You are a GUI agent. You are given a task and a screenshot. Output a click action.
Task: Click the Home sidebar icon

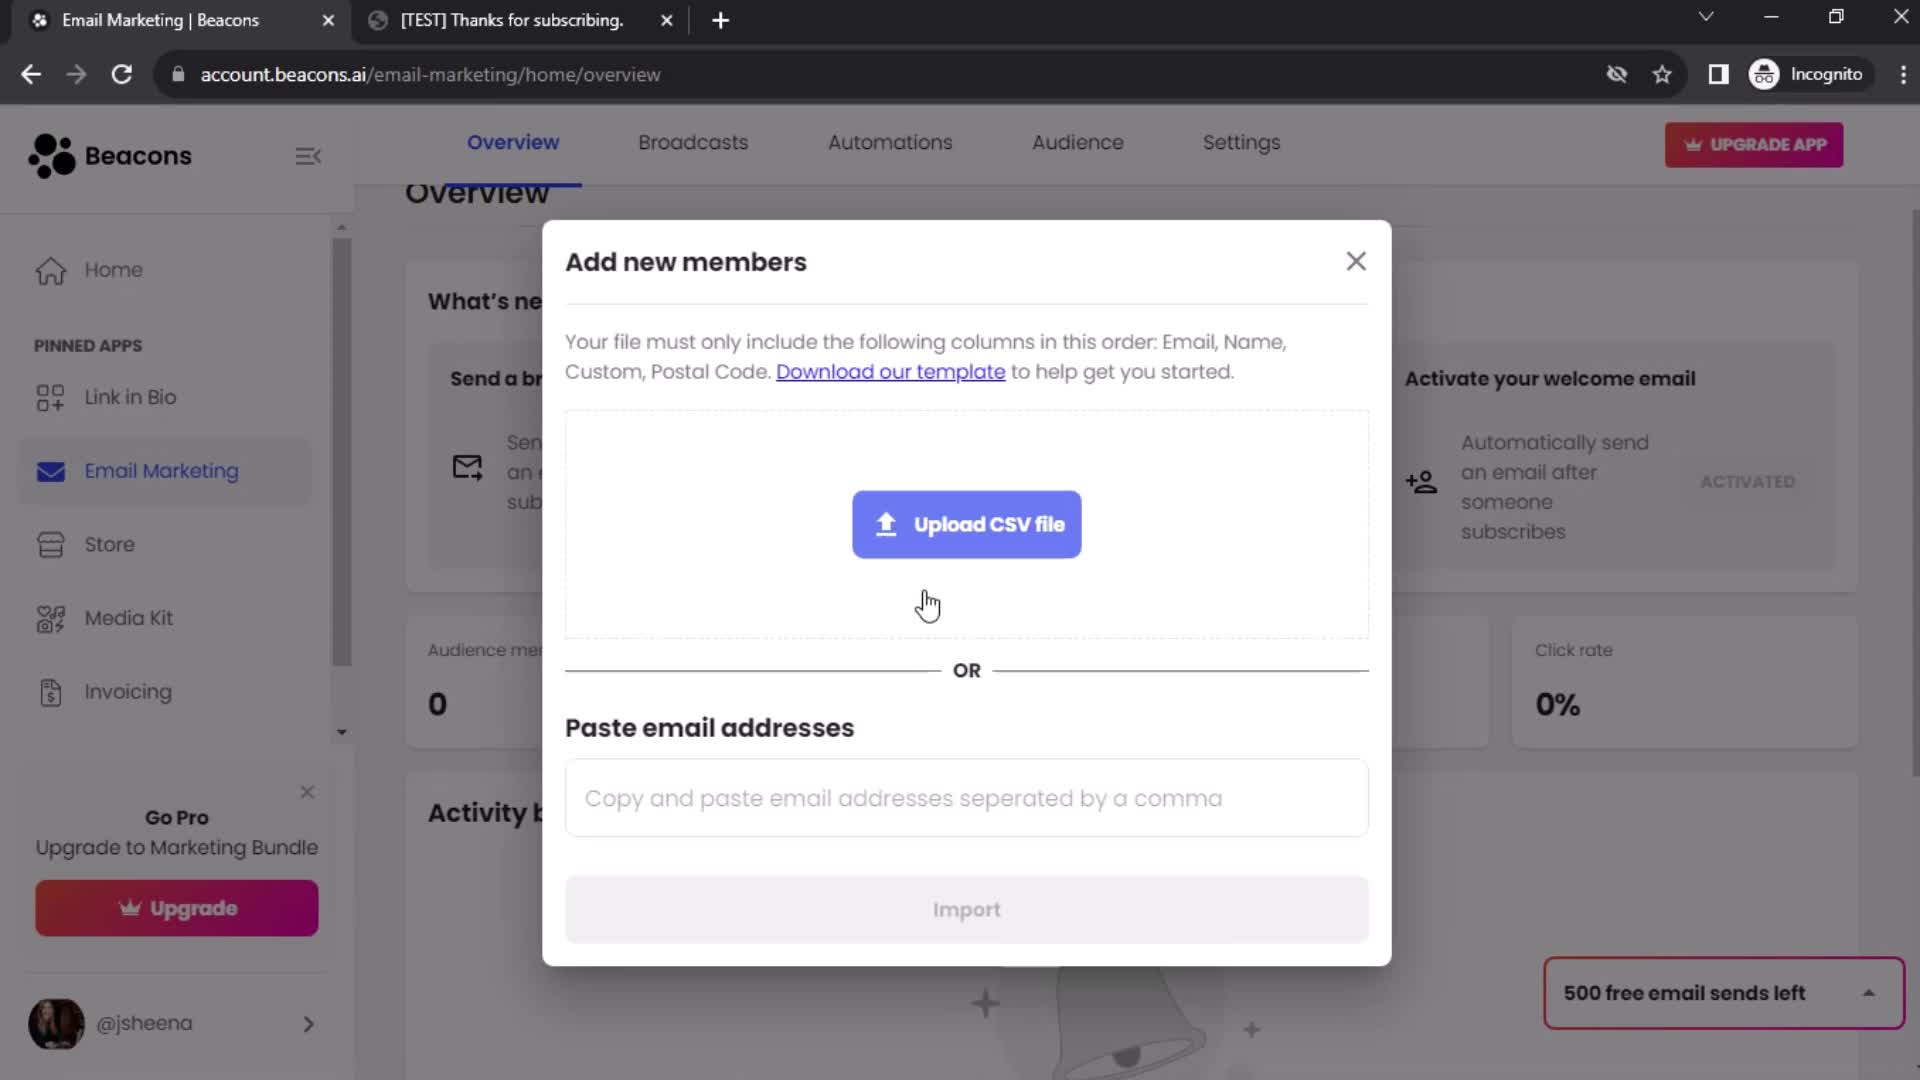click(x=51, y=269)
